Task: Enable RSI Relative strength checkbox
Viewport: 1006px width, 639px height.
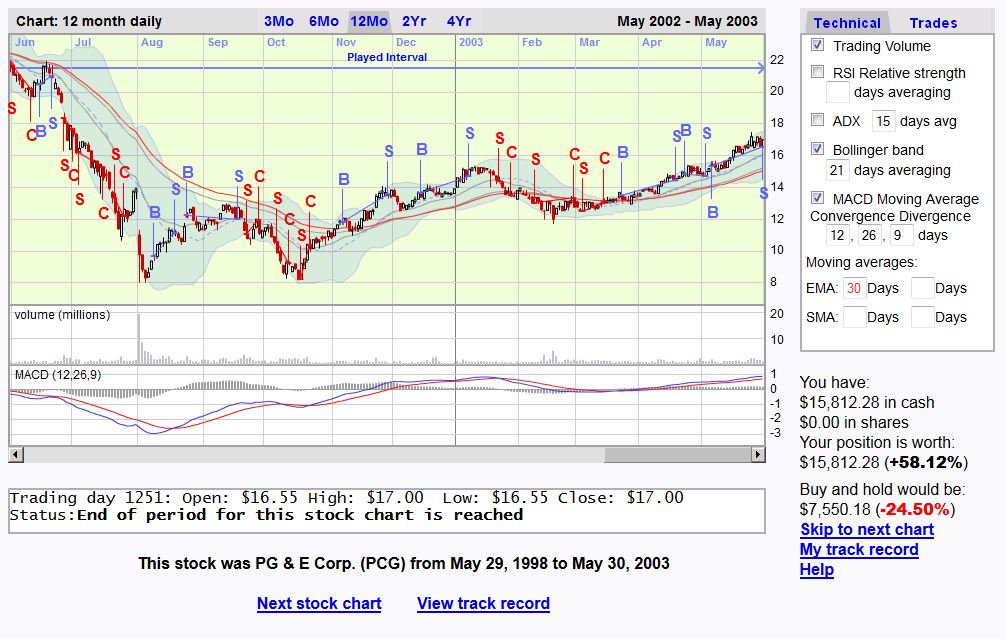Action: tap(817, 72)
